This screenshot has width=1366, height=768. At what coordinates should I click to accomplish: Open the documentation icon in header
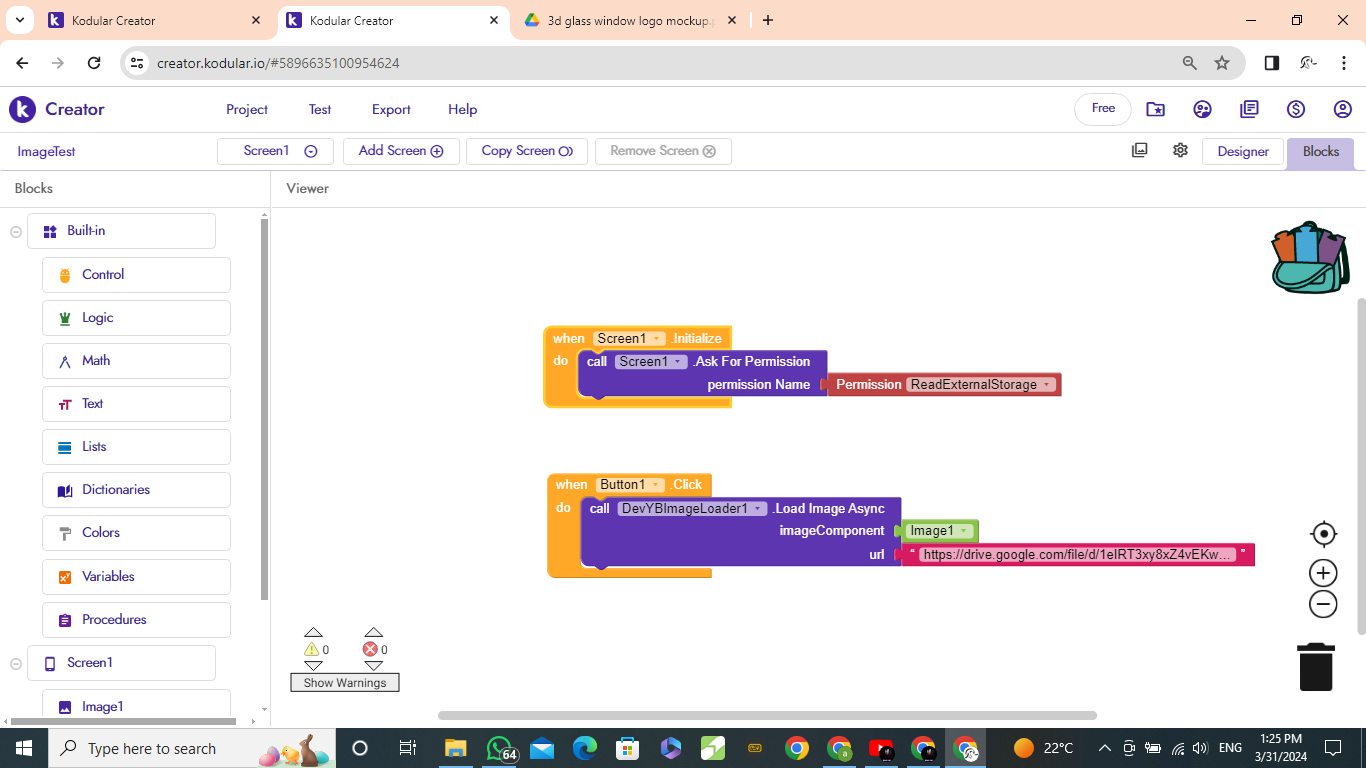(1249, 109)
